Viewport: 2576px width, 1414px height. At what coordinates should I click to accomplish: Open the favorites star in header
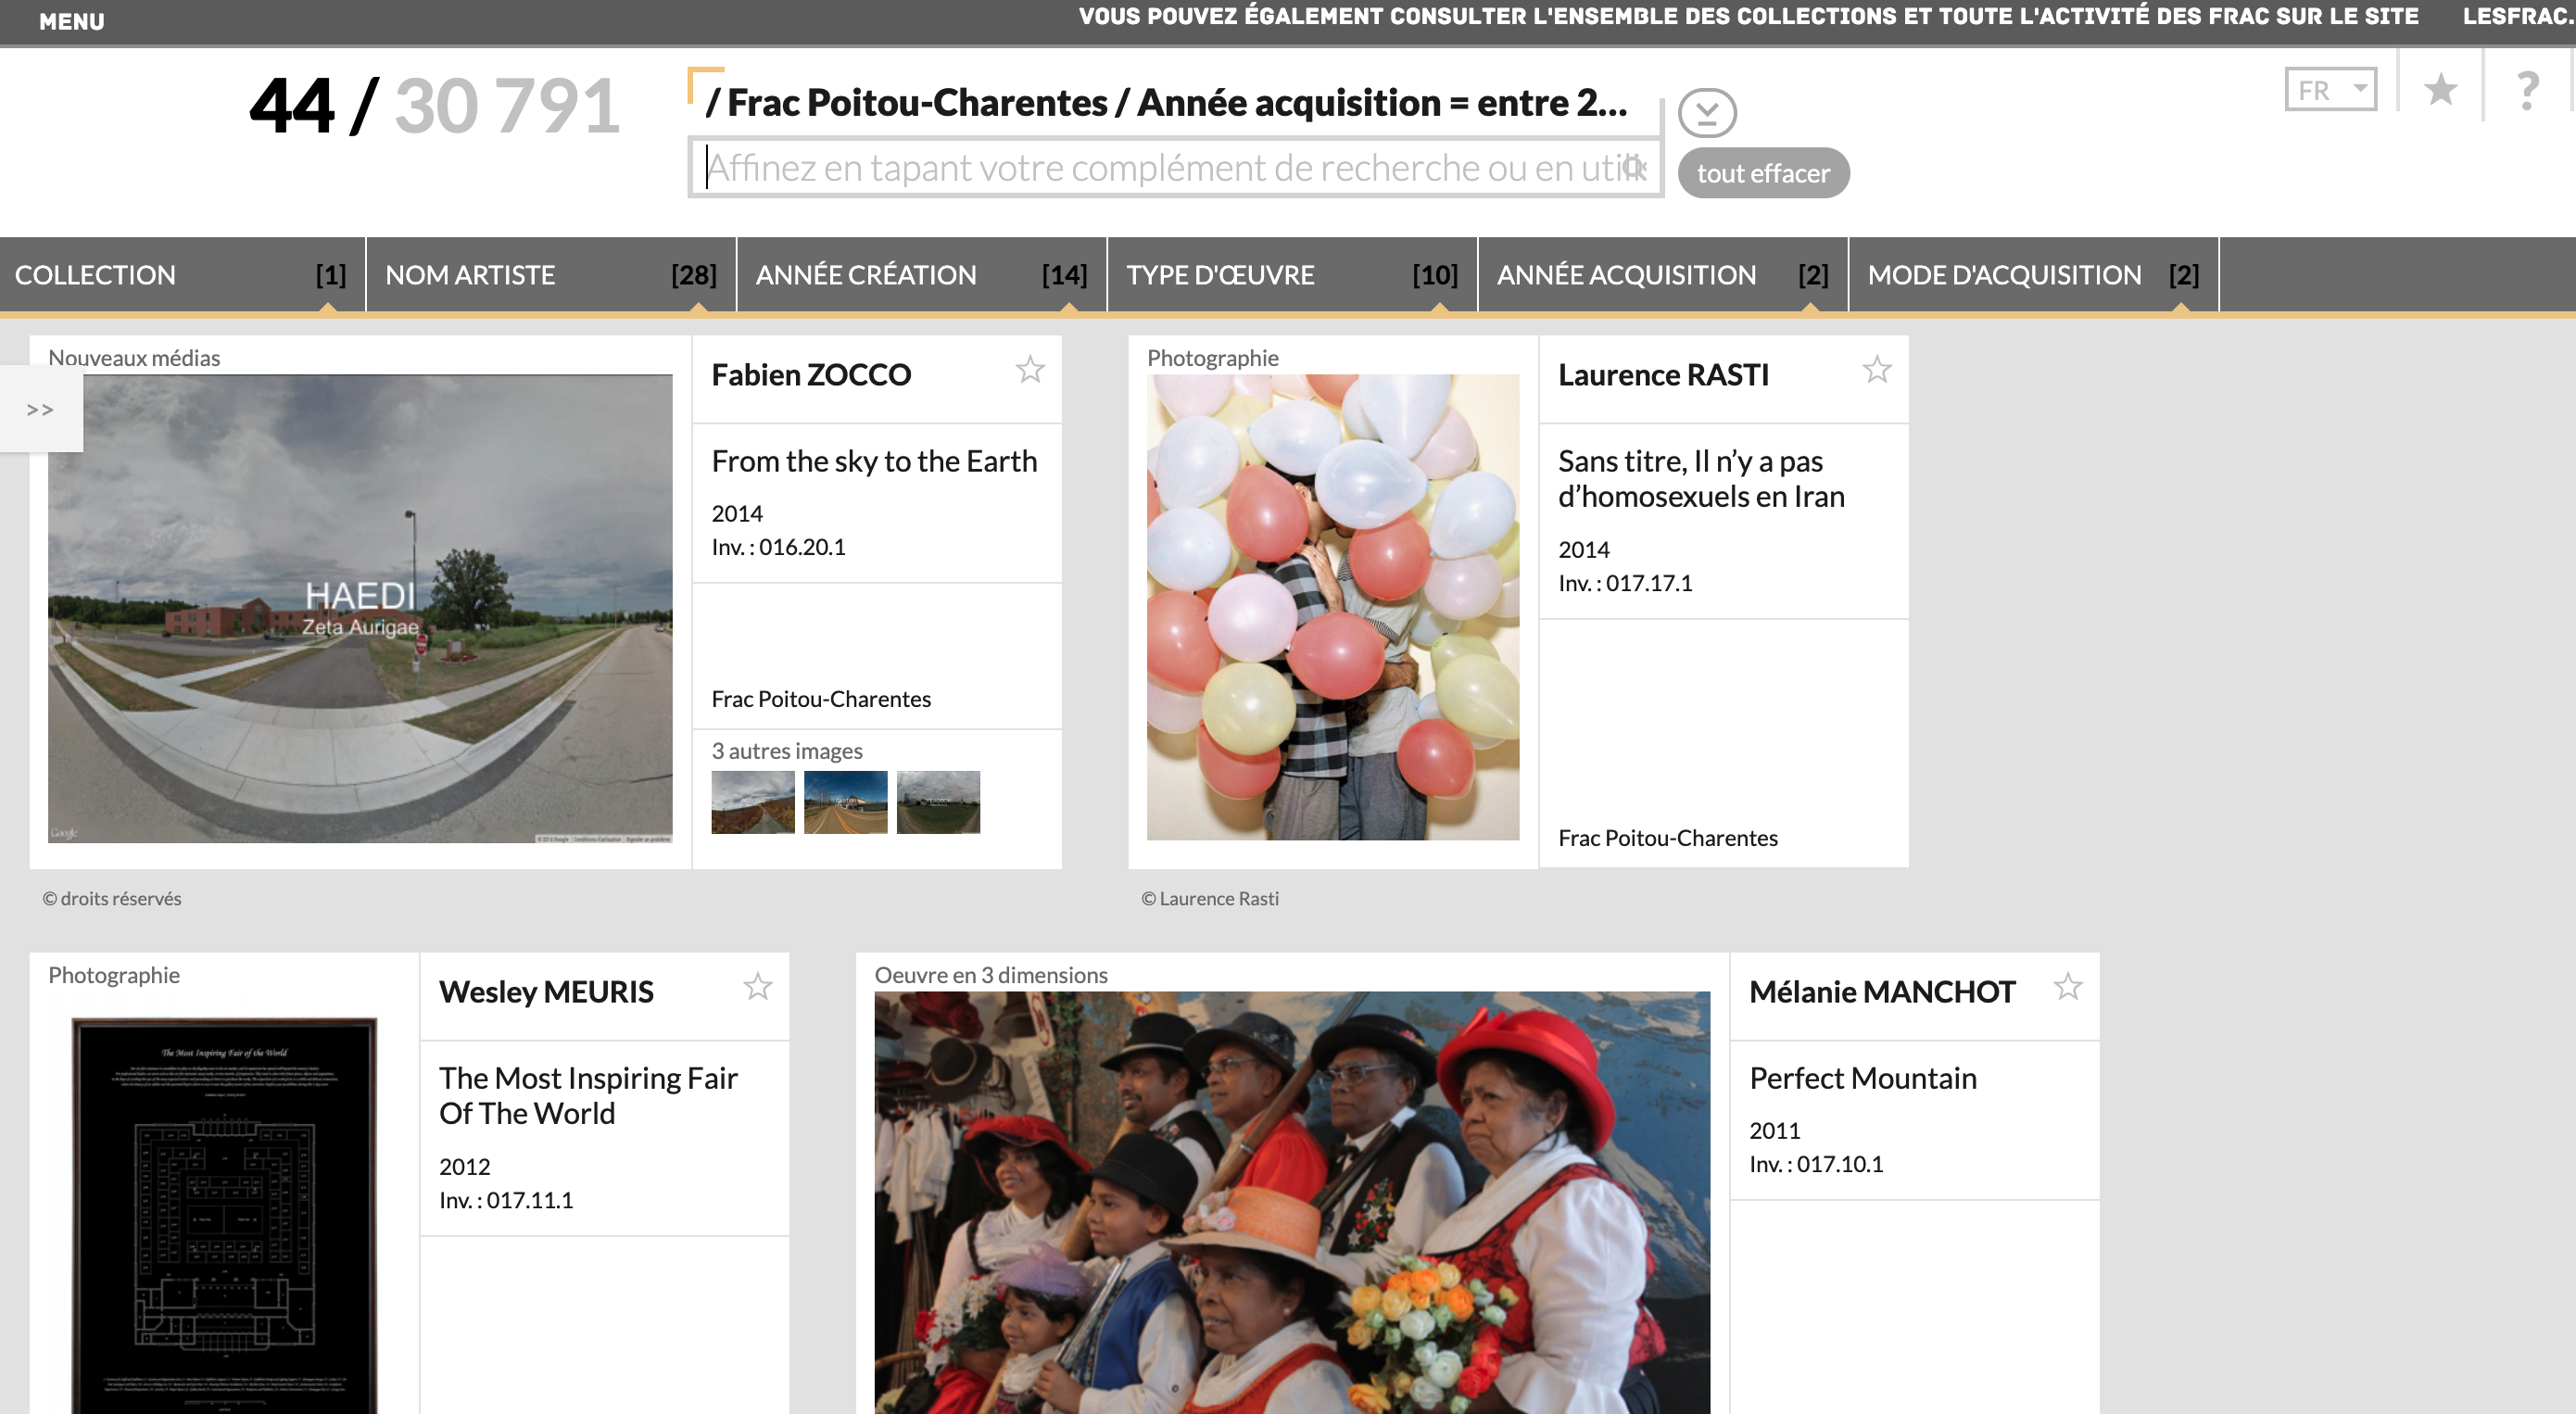[2441, 90]
